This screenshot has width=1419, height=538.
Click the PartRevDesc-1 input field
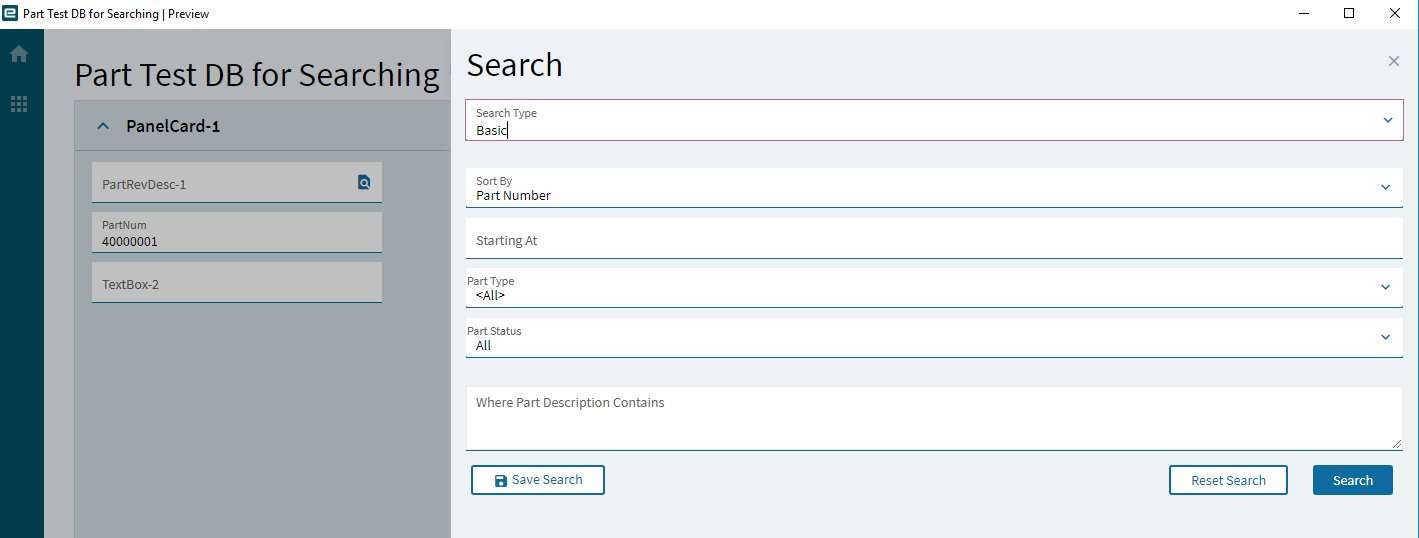click(x=223, y=183)
